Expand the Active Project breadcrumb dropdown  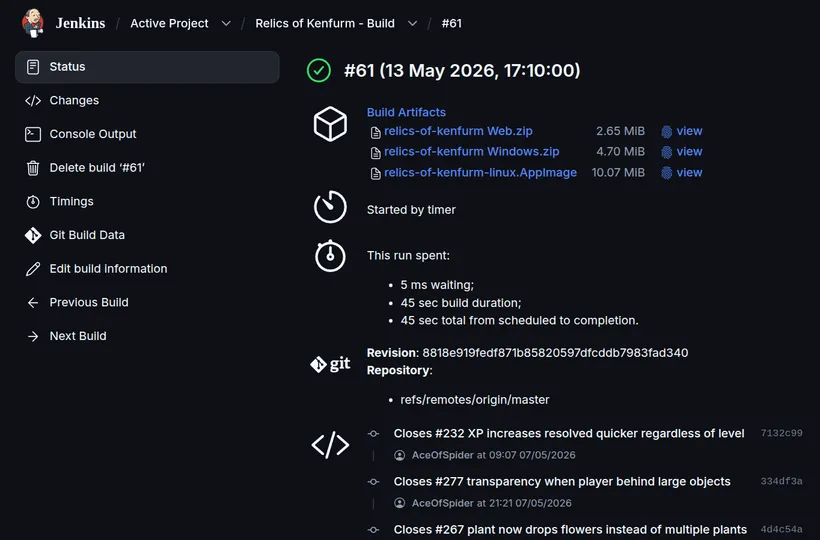pyautogui.click(x=226, y=24)
